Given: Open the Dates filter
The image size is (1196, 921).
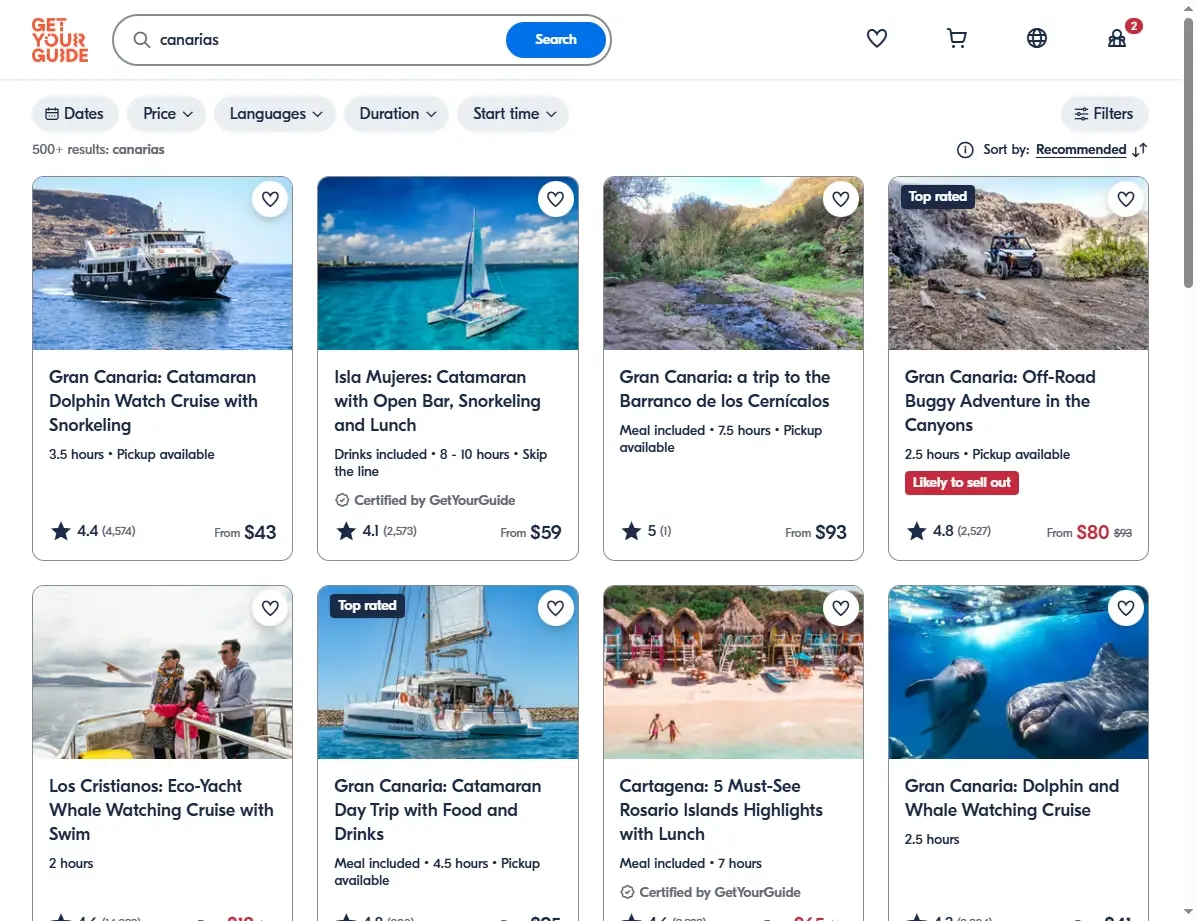Looking at the screenshot, I should pos(75,114).
